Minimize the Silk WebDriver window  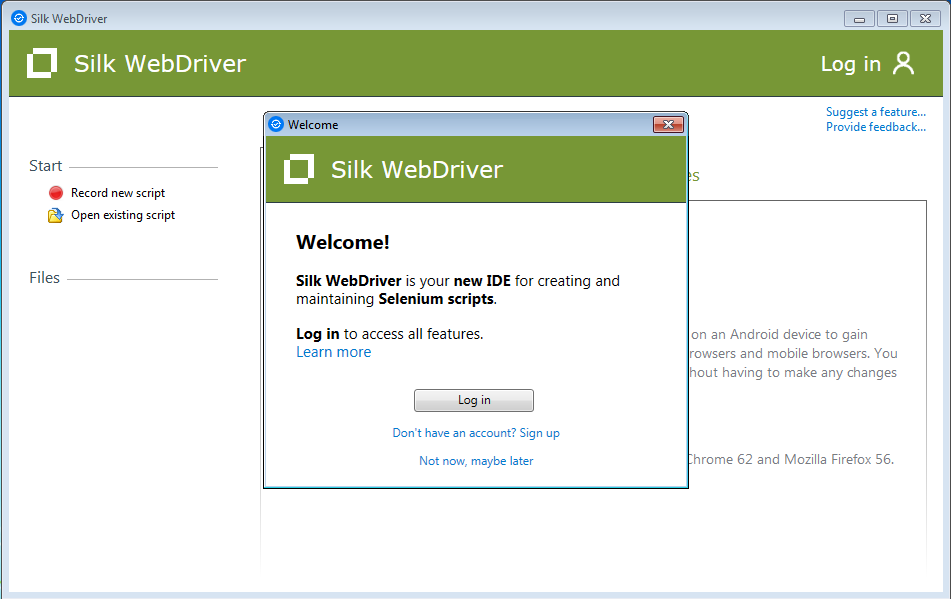click(859, 19)
